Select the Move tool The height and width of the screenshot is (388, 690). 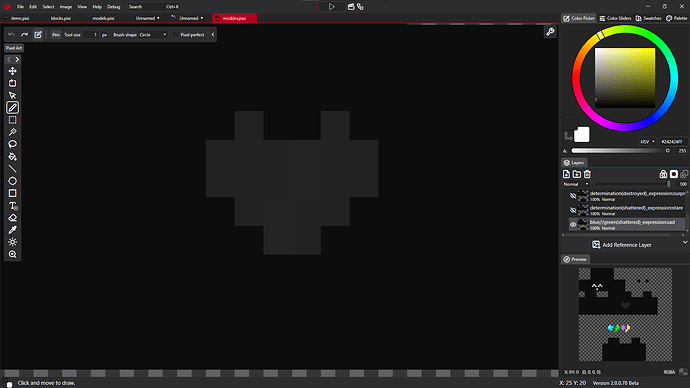tap(12, 71)
